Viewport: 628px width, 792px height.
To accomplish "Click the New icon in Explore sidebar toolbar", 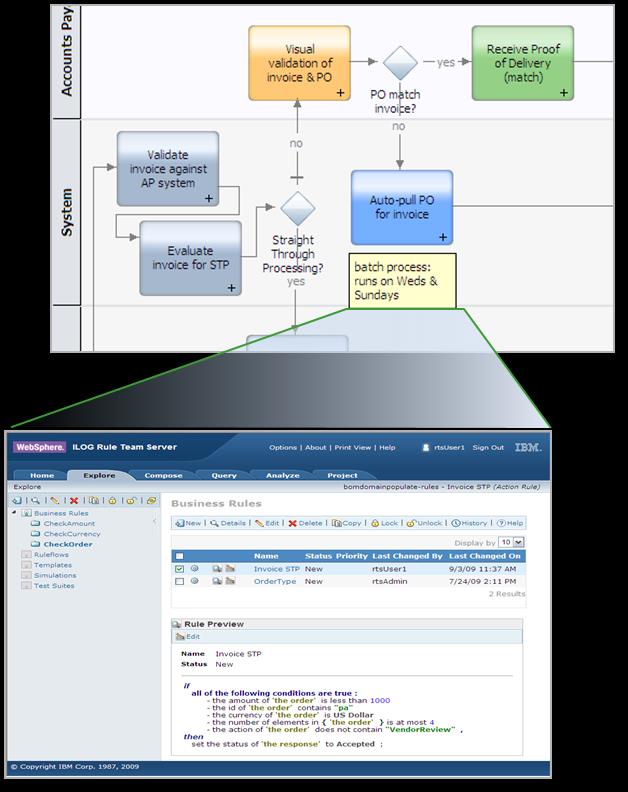I will 18,501.
